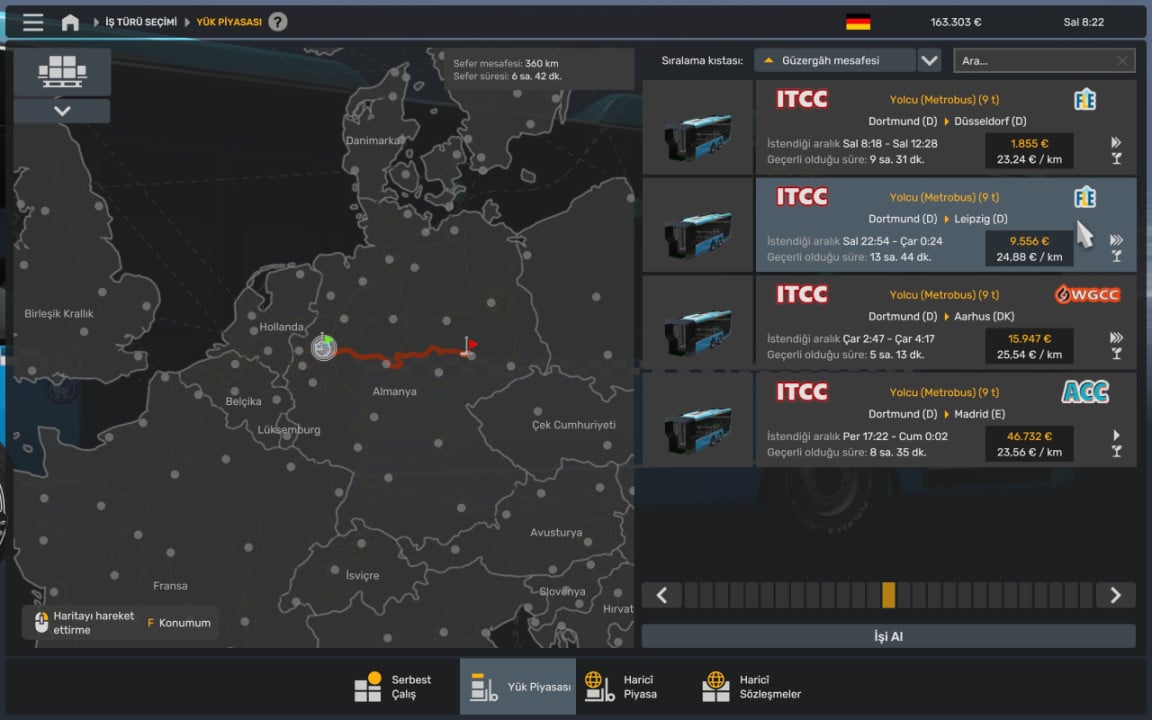
Task: Open the help question mark icon
Action: pyautogui.click(x=277, y=22)
